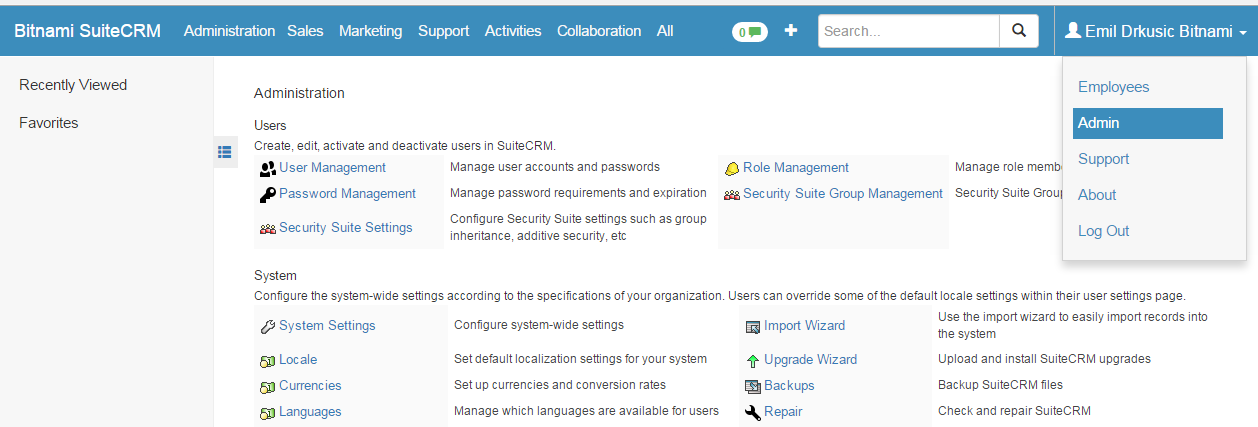Open the User Management link
The image size is (1258, 427).
(332, 168)
